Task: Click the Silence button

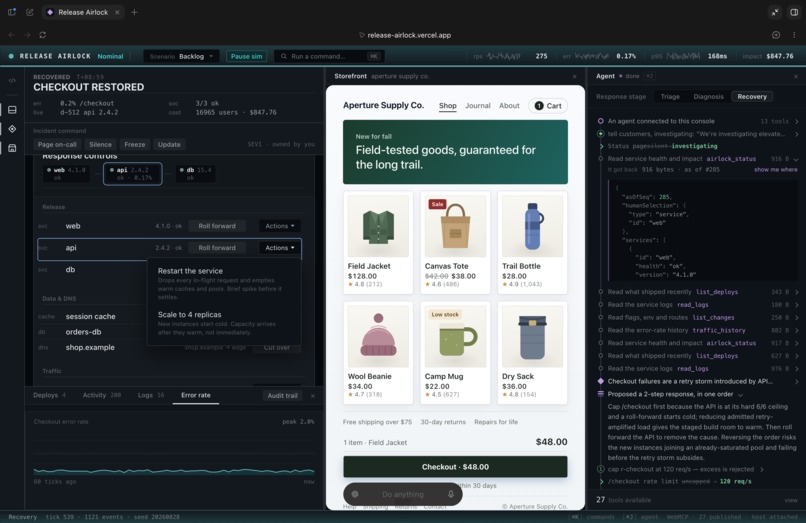Action: [100, 145]
